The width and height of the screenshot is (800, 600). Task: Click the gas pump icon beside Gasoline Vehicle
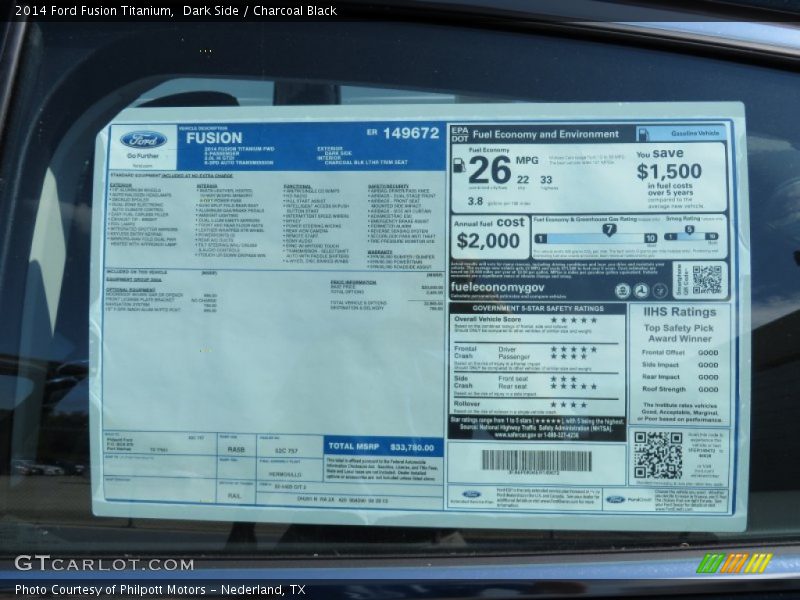click(643, 134)
